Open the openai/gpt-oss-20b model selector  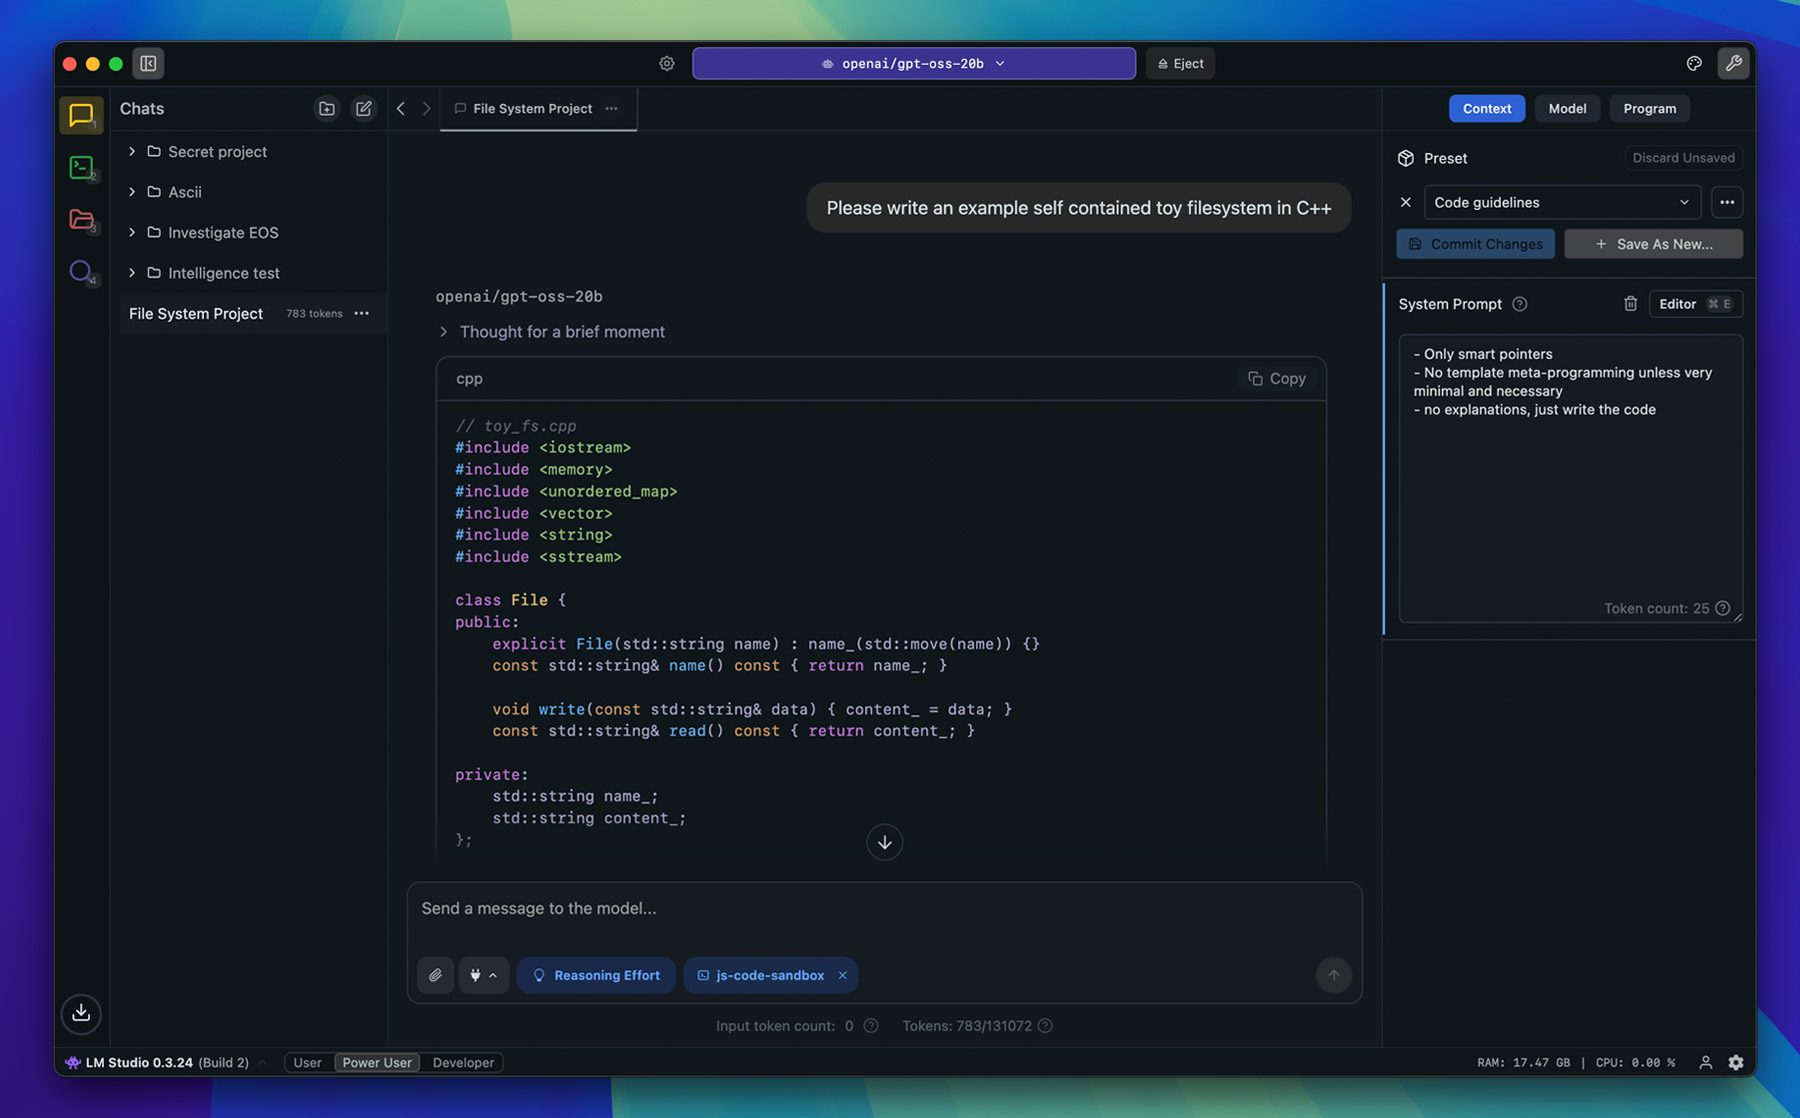[x=914, y=63]
